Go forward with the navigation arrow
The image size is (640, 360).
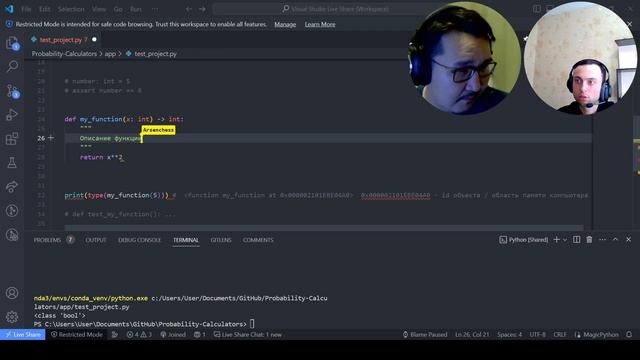pyautogui.click(x=202, y=9)
